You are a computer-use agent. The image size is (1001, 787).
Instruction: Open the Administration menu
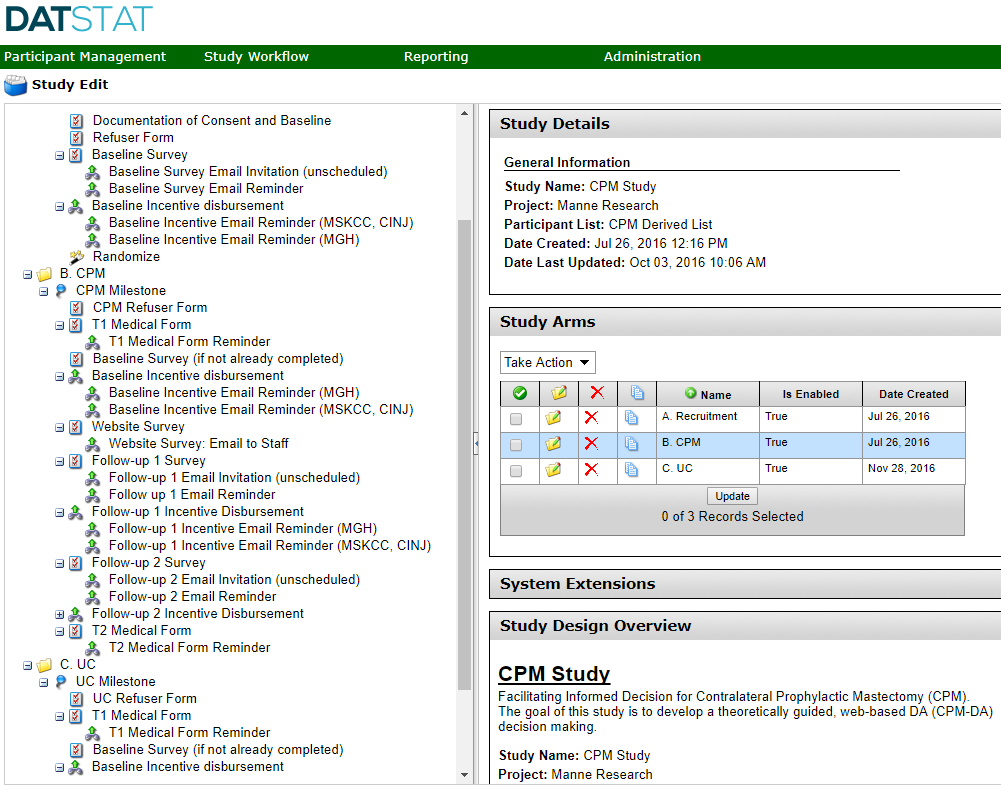(652, 57)
